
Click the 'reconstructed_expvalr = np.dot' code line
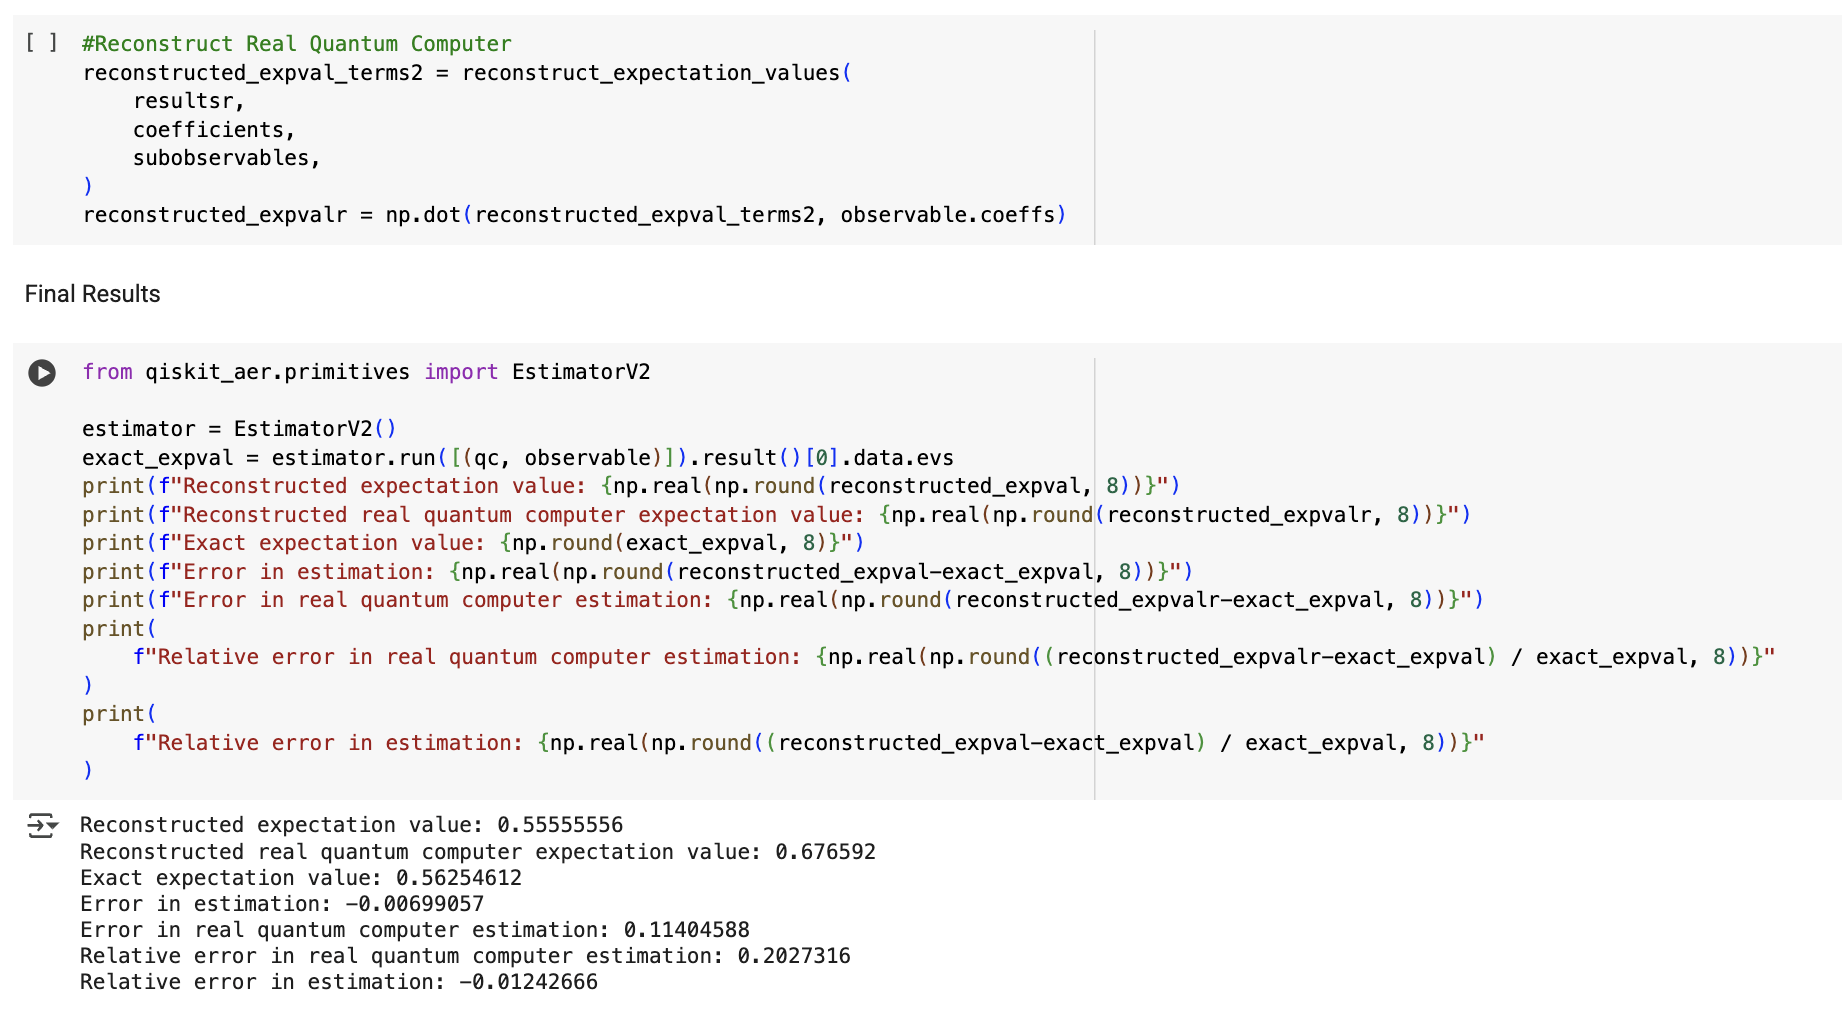tap(575, 215)
